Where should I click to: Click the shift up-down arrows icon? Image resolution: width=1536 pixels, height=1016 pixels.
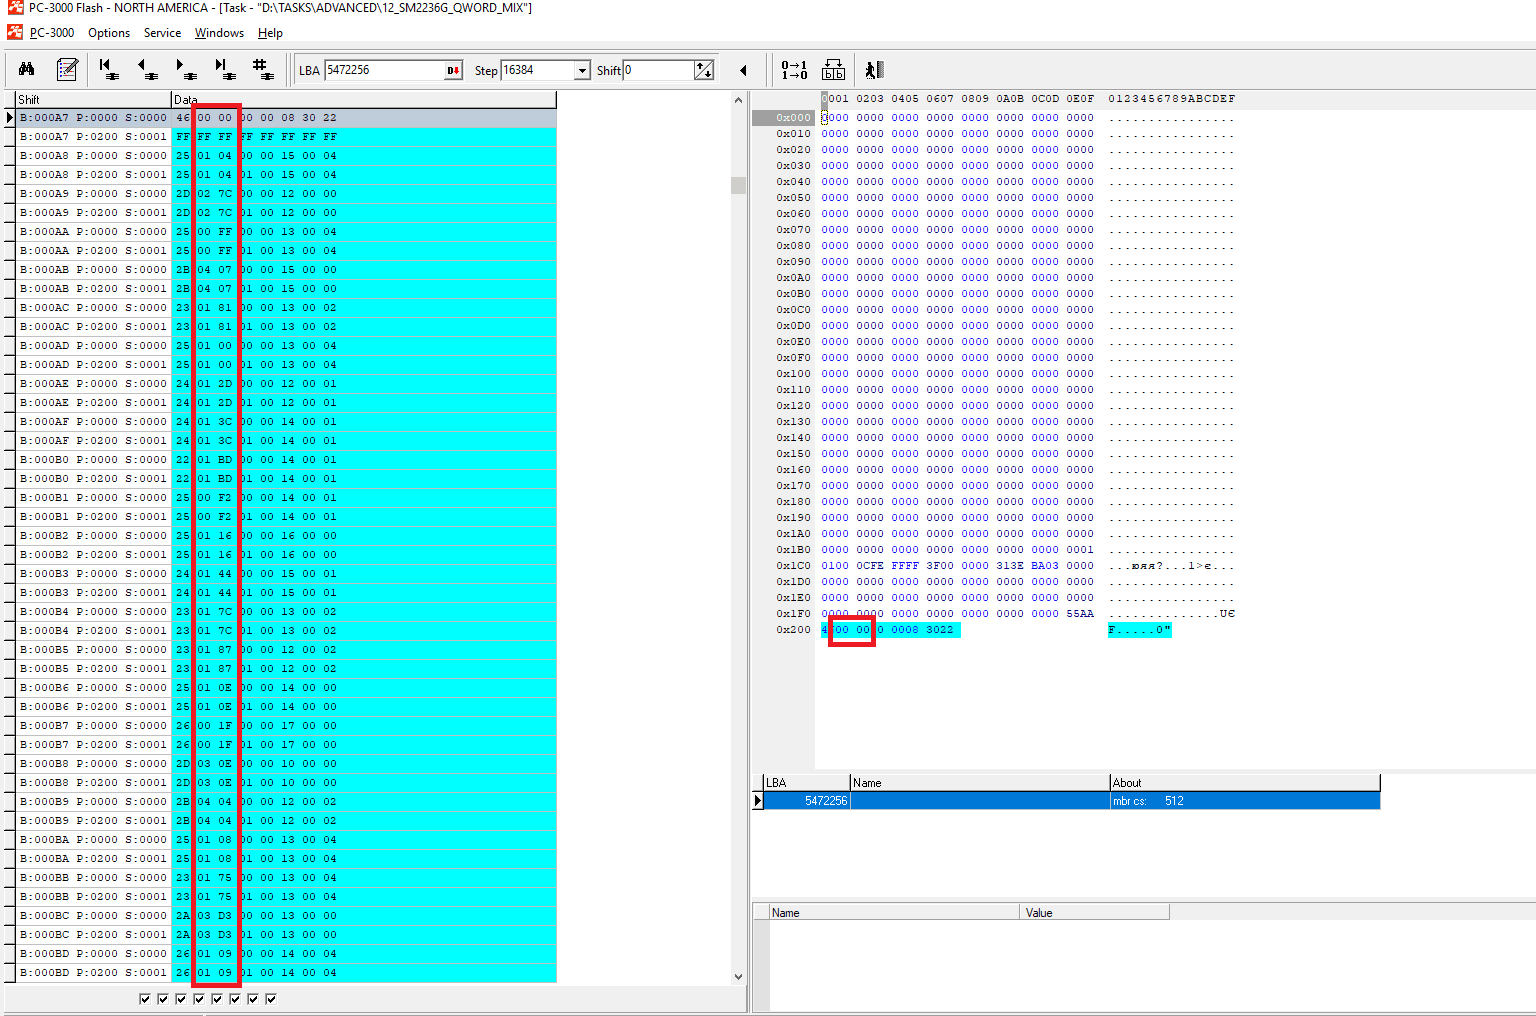(704, 70)
